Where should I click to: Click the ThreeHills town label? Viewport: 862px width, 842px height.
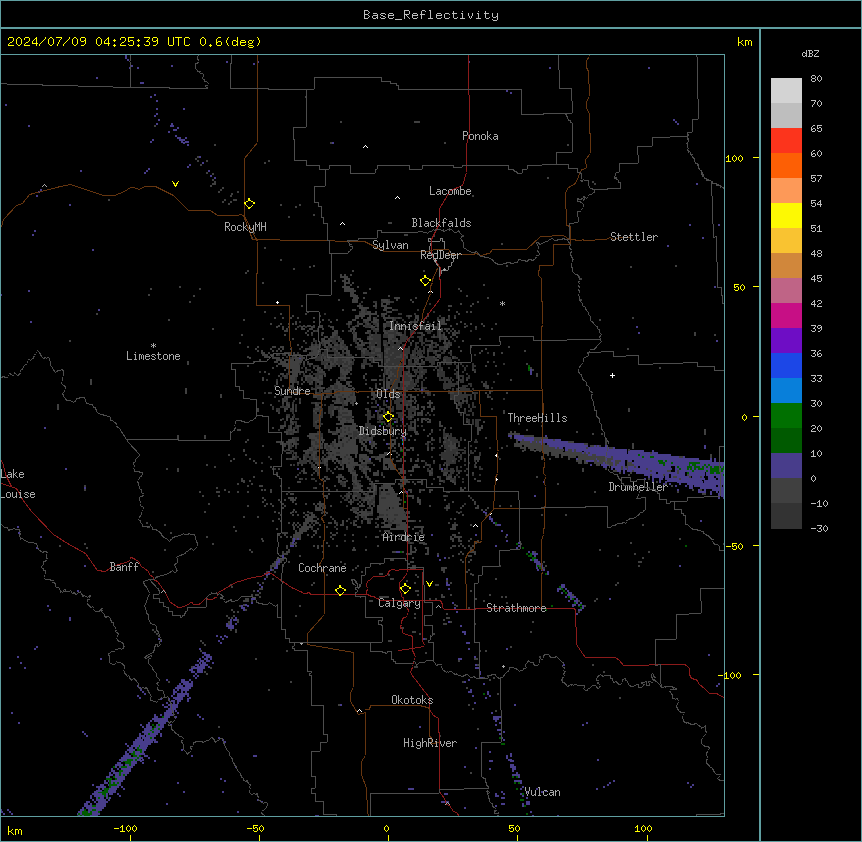pos(537,418)
